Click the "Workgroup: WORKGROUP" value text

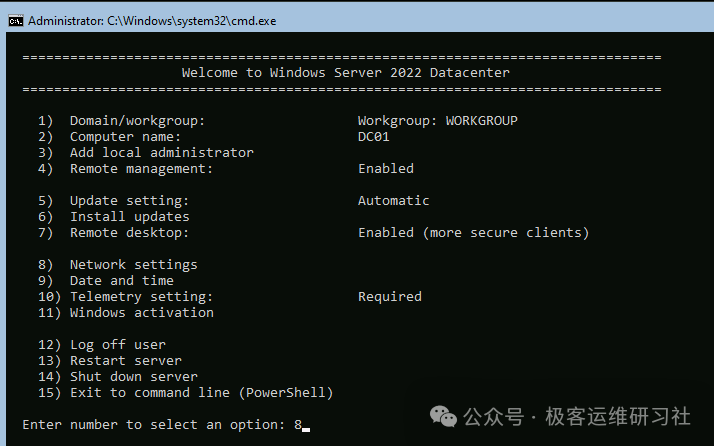(438, 121)
